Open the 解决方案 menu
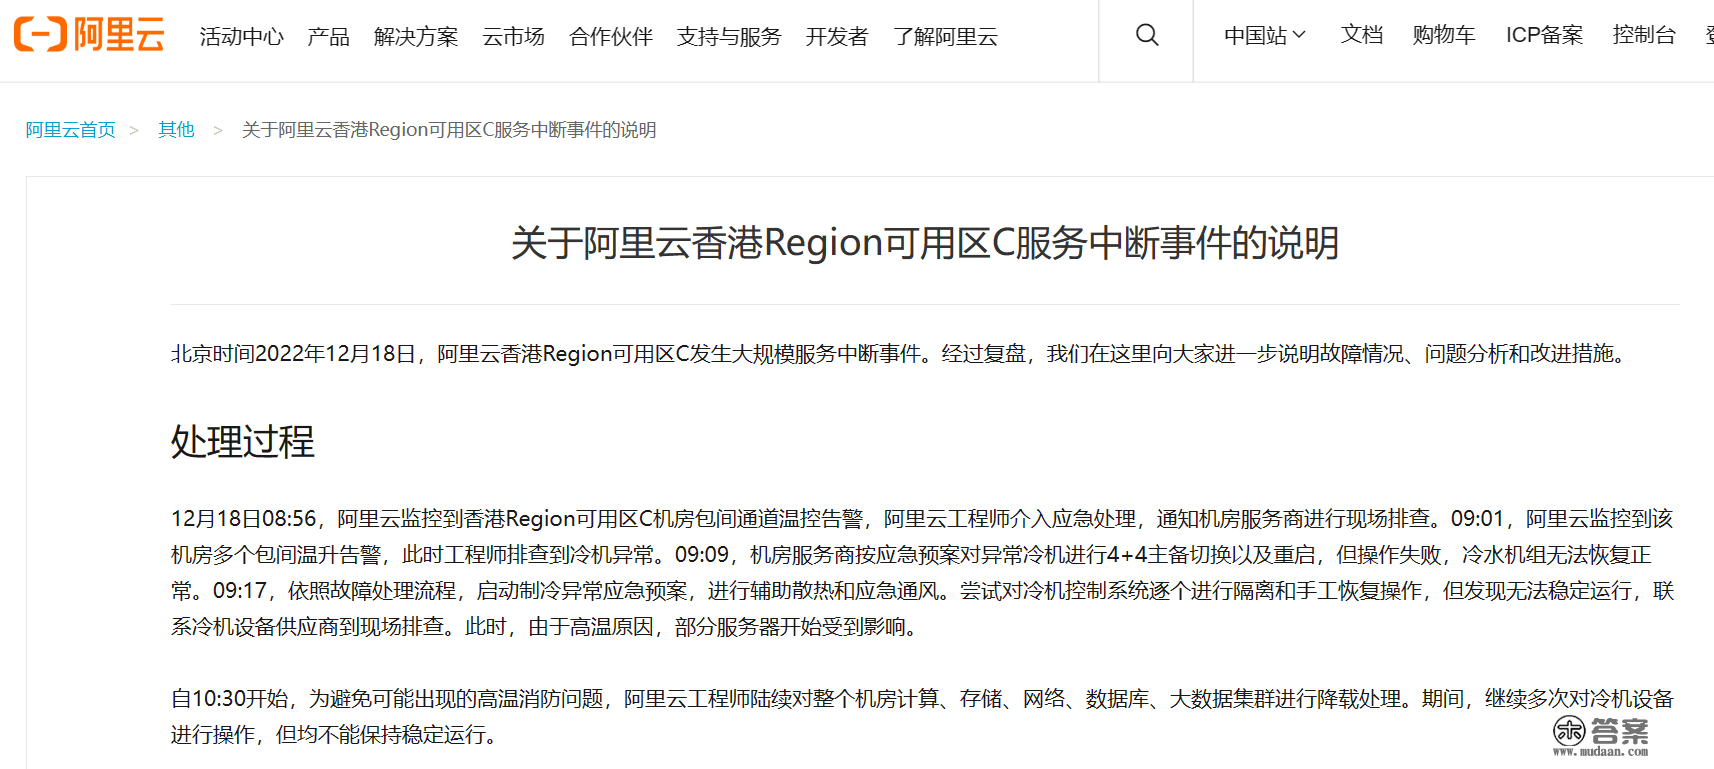This screenshot has width=1714, height=769. coord(416,37)
